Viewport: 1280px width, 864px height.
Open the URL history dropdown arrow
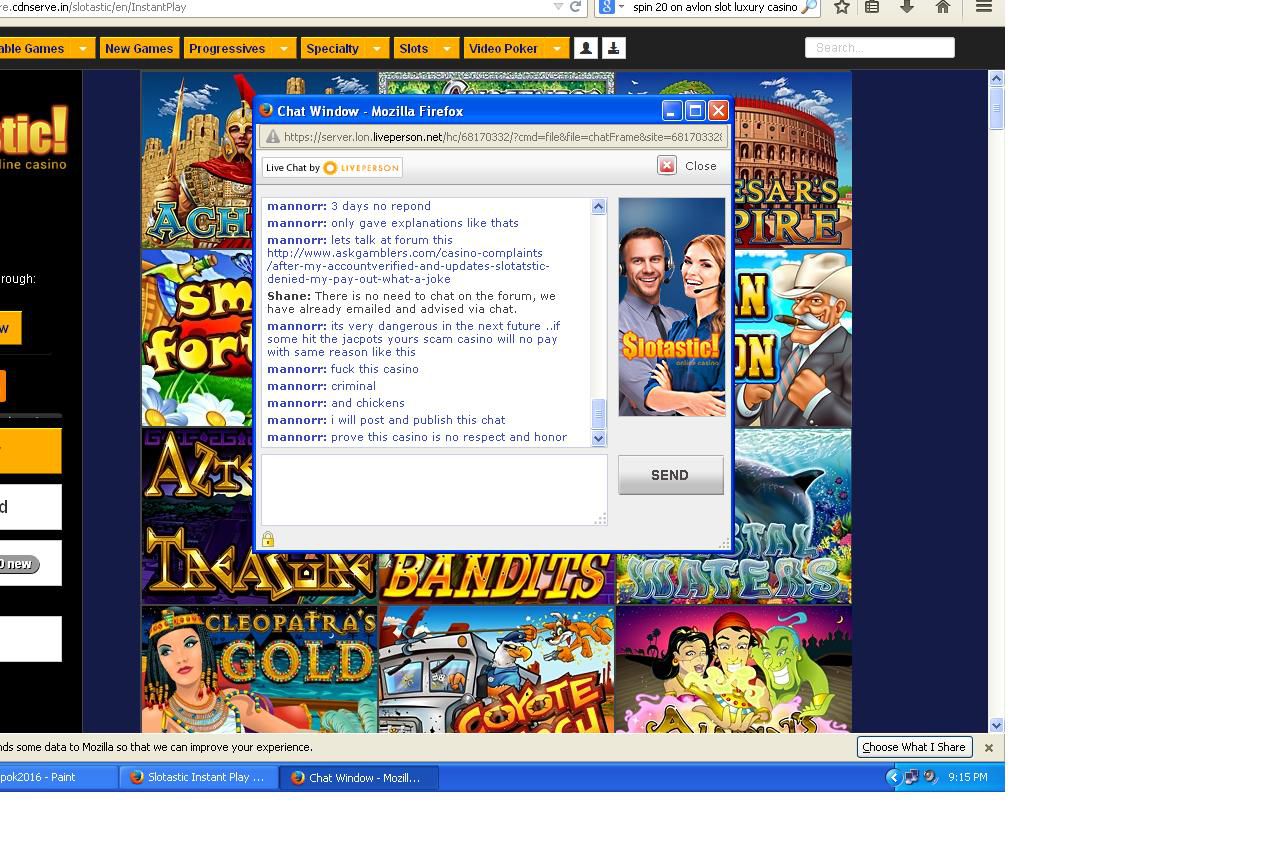(558, 7)
